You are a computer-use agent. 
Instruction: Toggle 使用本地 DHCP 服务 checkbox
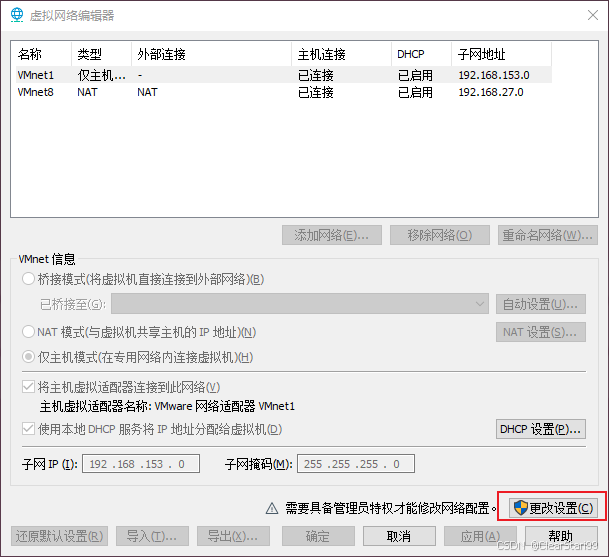coord(28,429)
